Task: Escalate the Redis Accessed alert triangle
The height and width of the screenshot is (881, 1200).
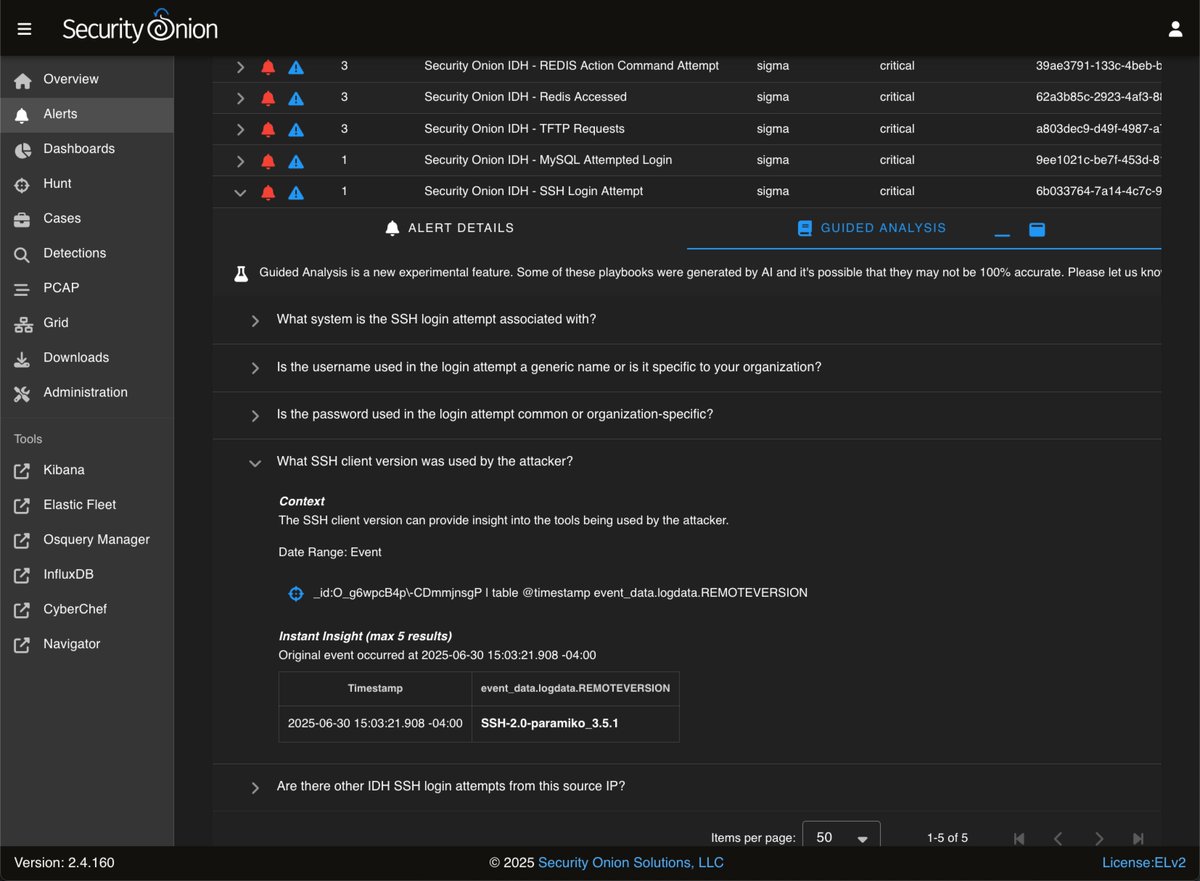Action: [x=296, y=98]
